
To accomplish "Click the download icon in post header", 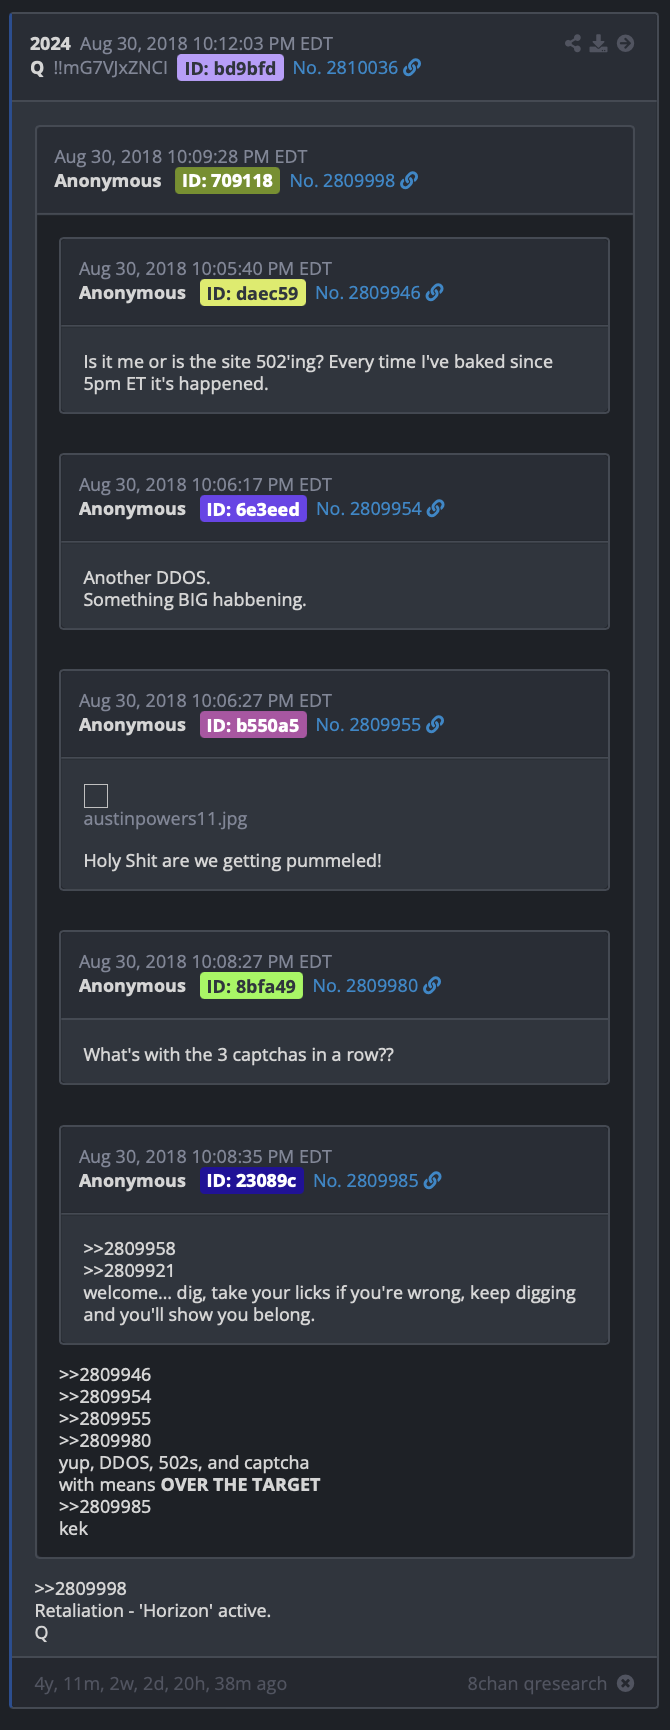I will [x=598, y=43].
